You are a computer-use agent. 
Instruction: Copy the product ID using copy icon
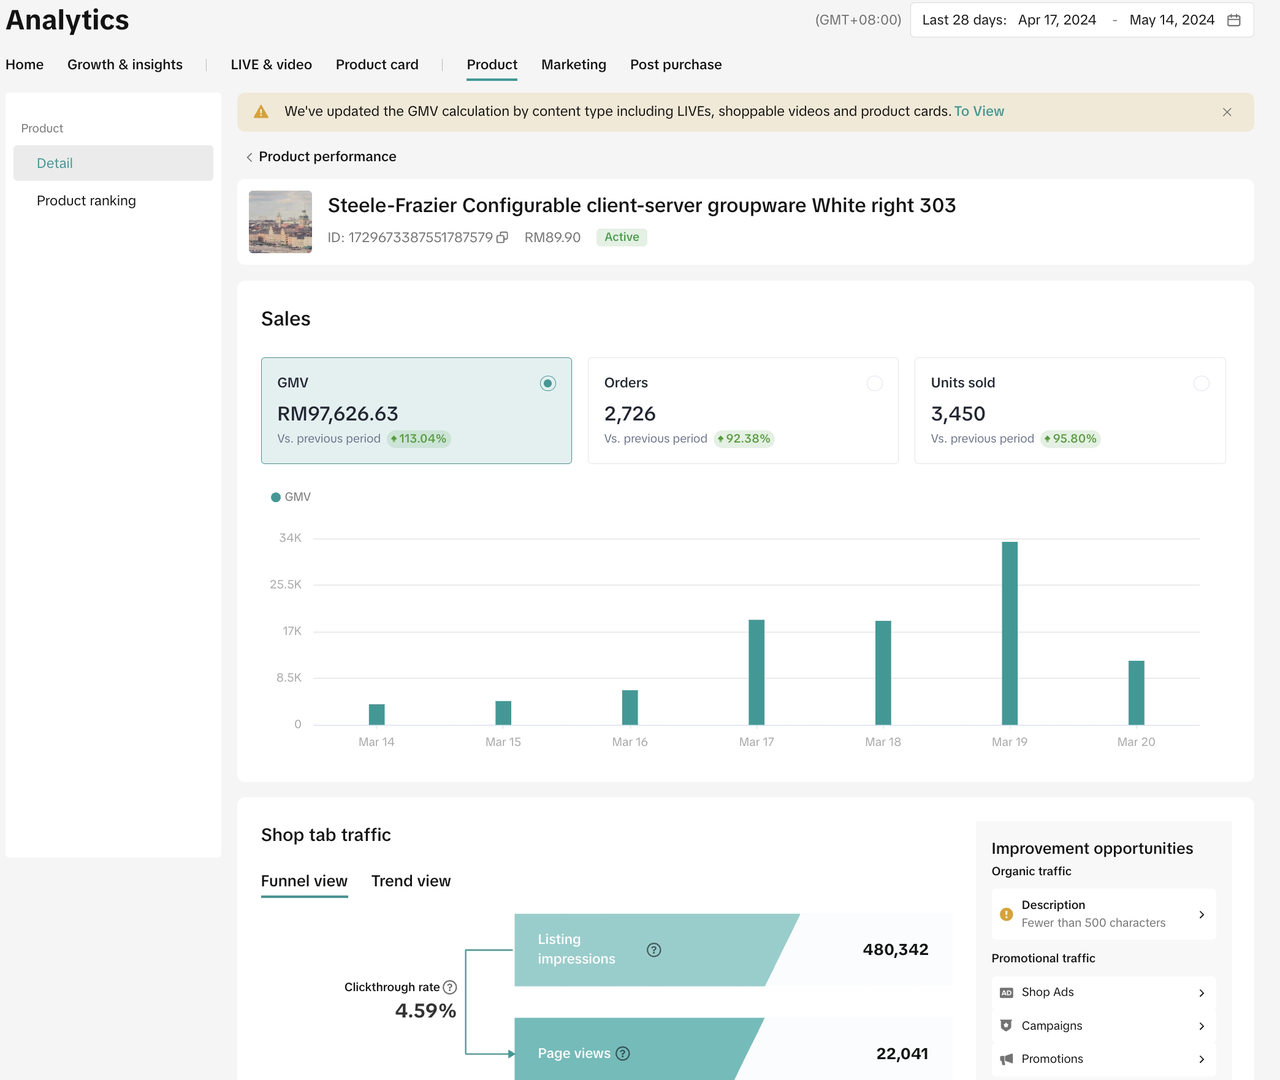click(502, 238)
